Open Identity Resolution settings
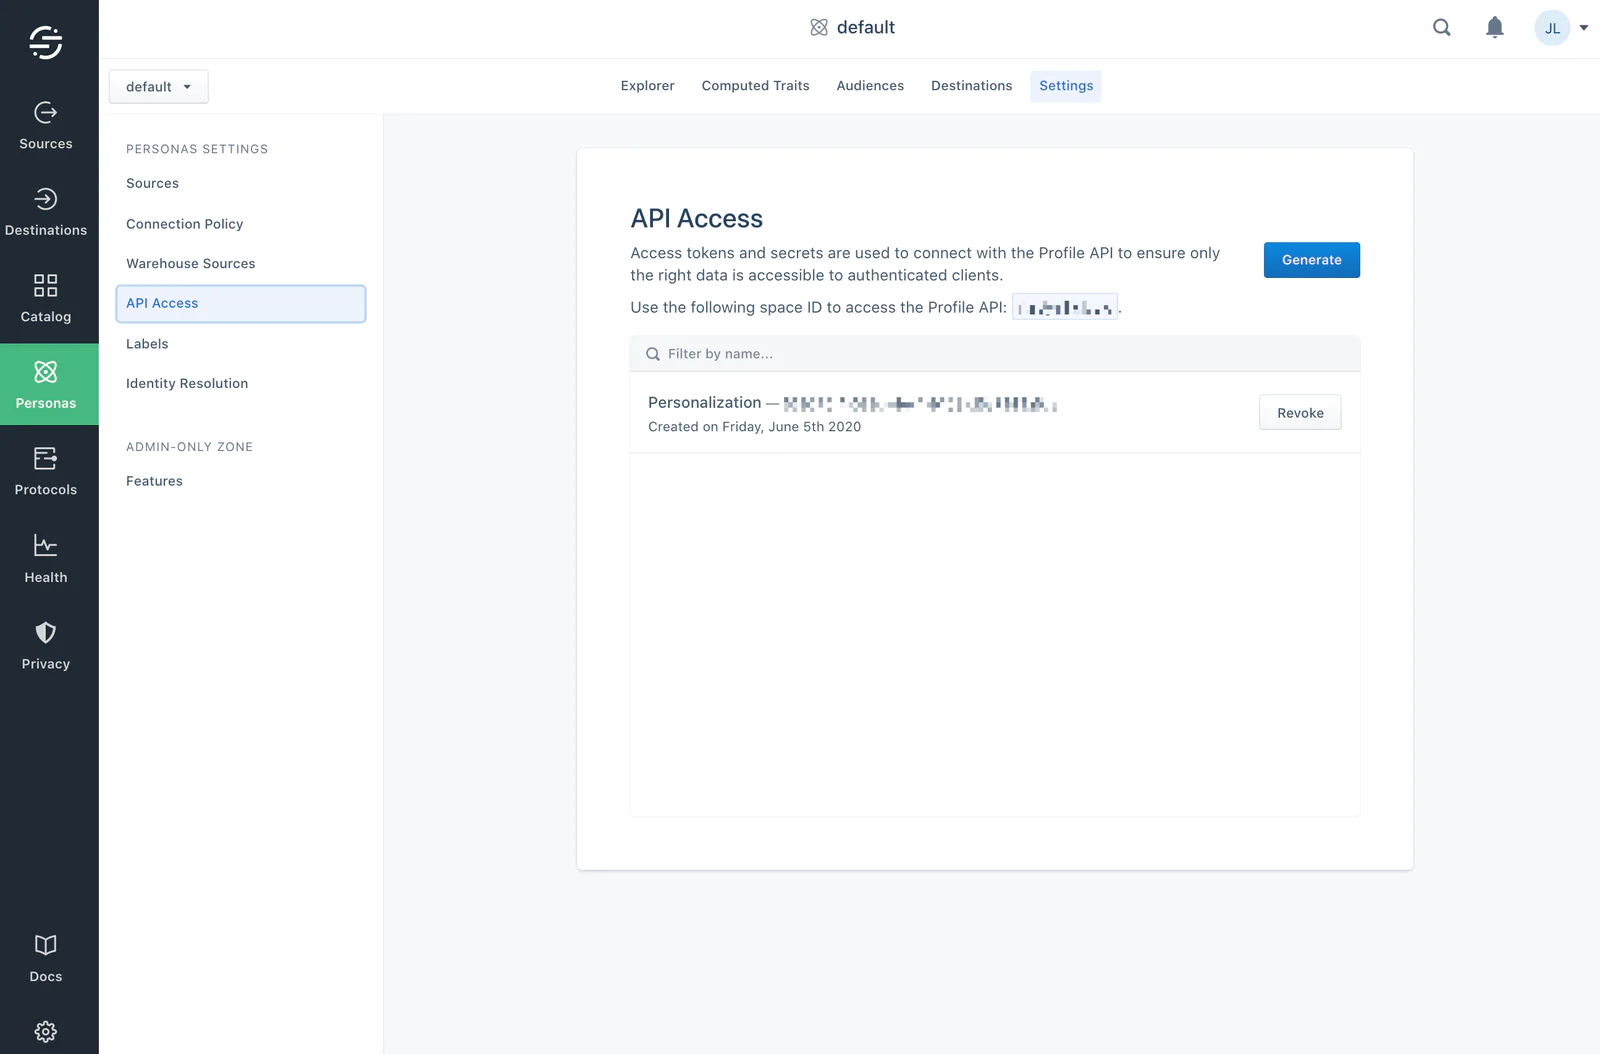 186,383
